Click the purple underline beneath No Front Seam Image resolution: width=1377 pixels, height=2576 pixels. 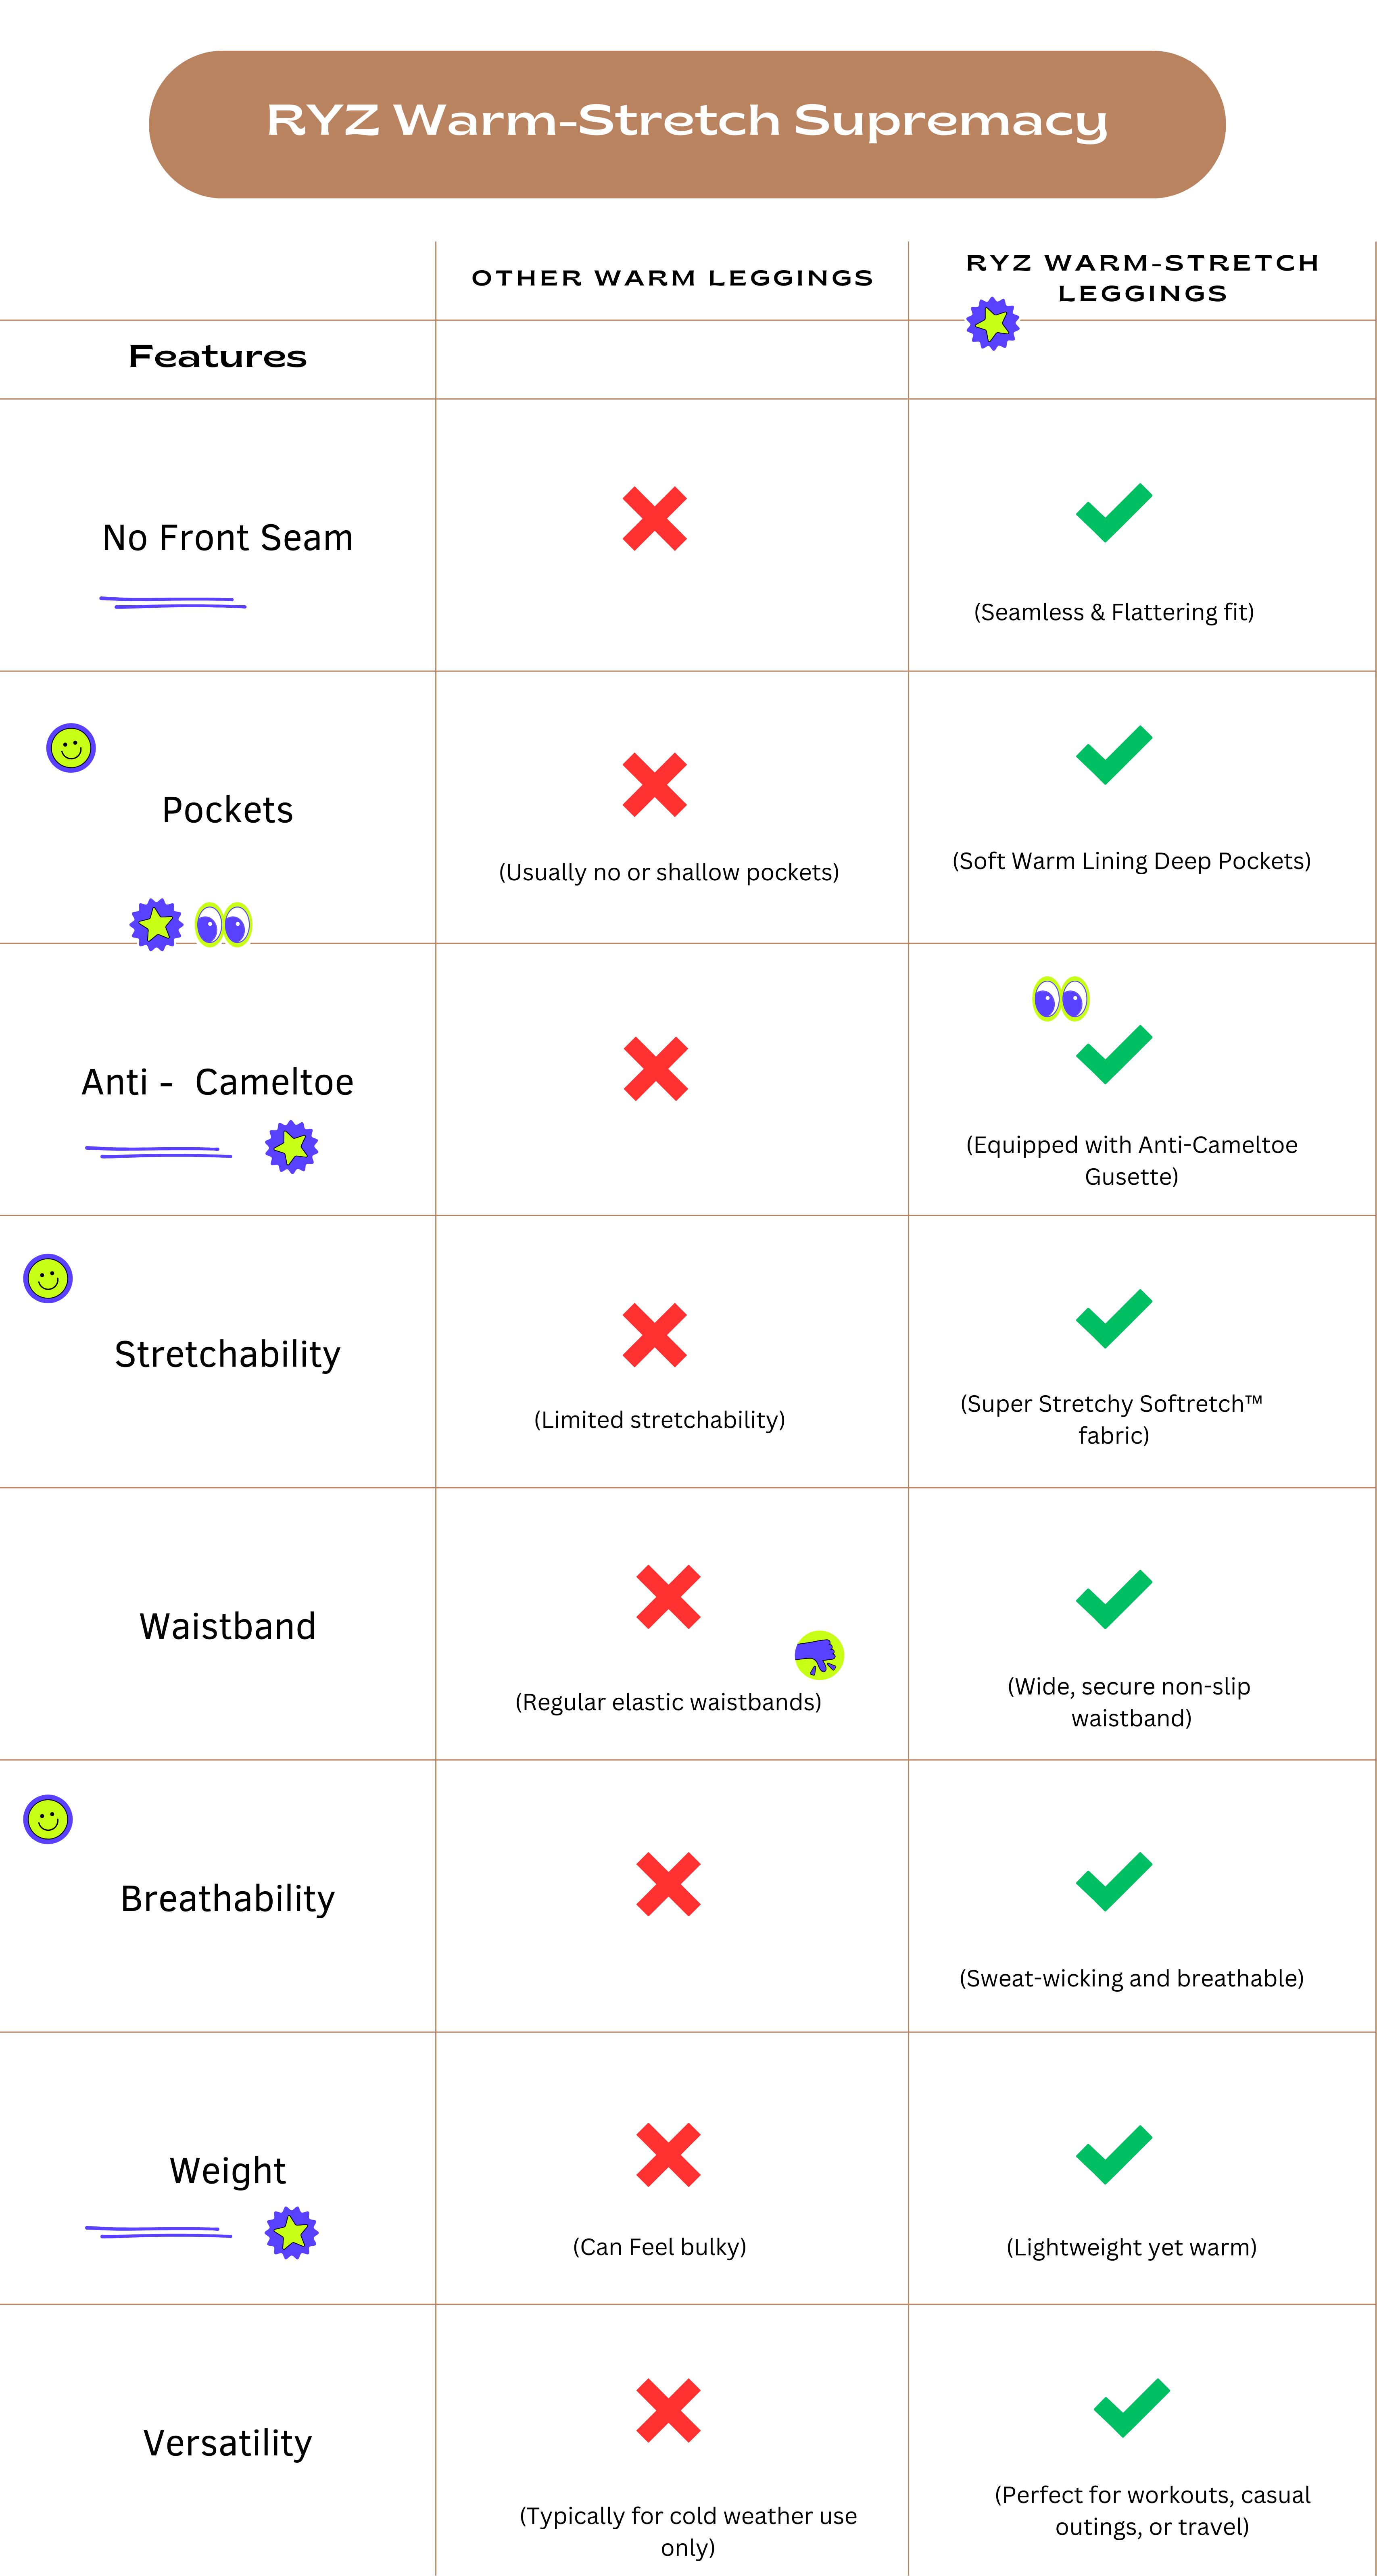[x=173, y=602]
